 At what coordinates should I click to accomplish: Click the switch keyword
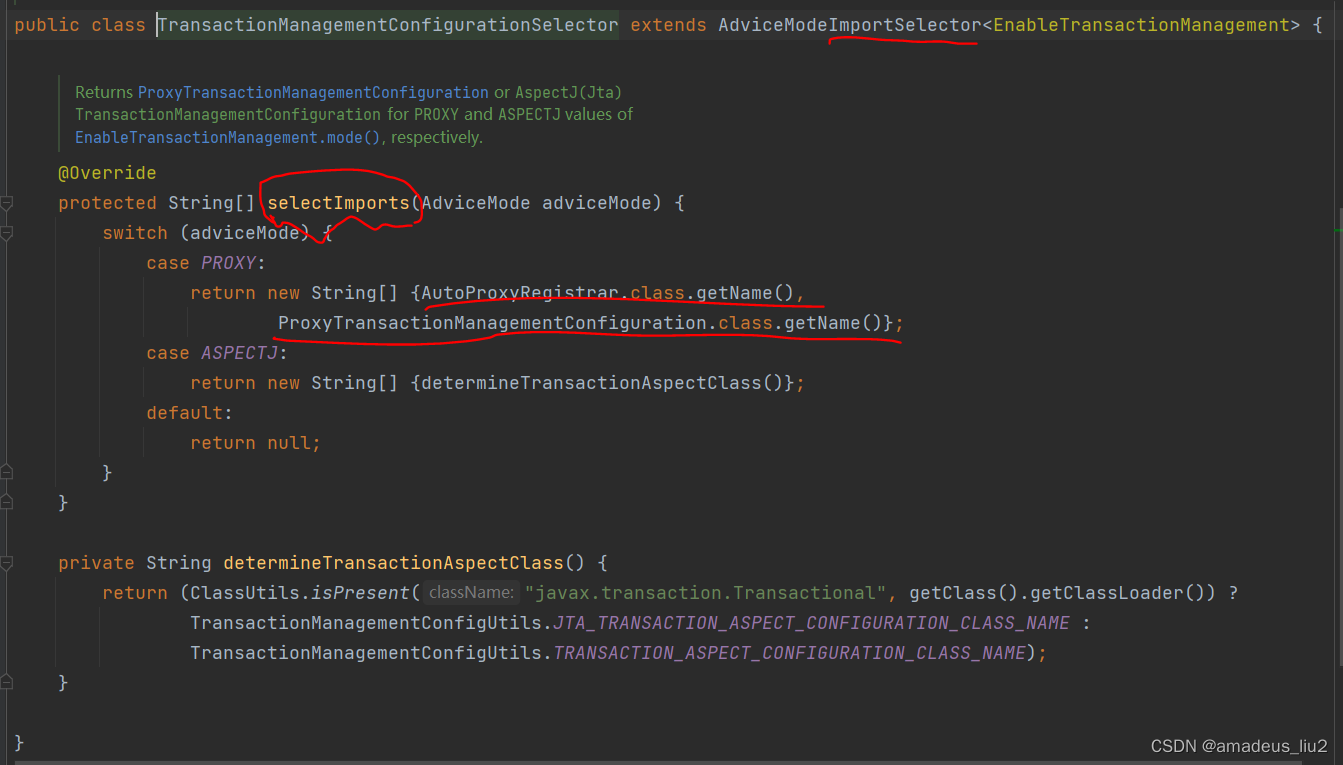click(x=135, y=233)
